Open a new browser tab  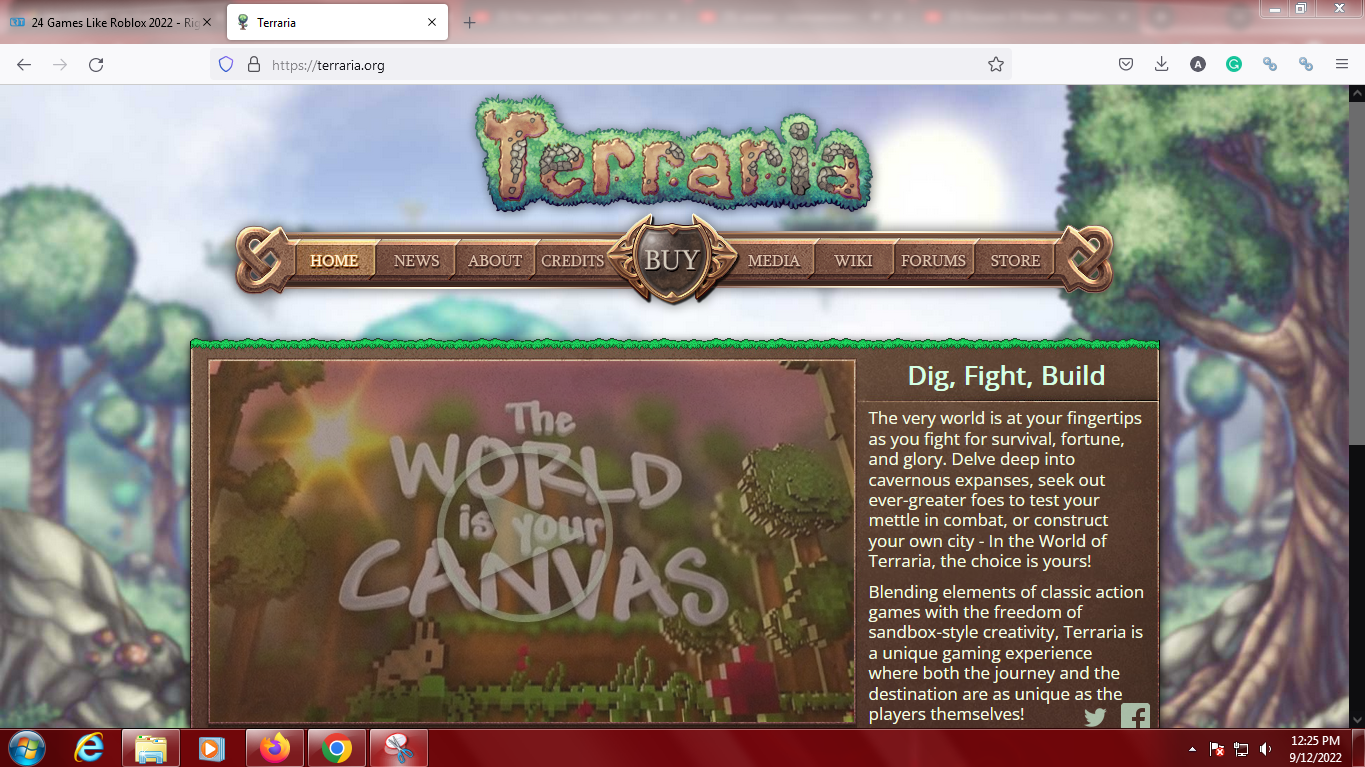click(470, 22)
